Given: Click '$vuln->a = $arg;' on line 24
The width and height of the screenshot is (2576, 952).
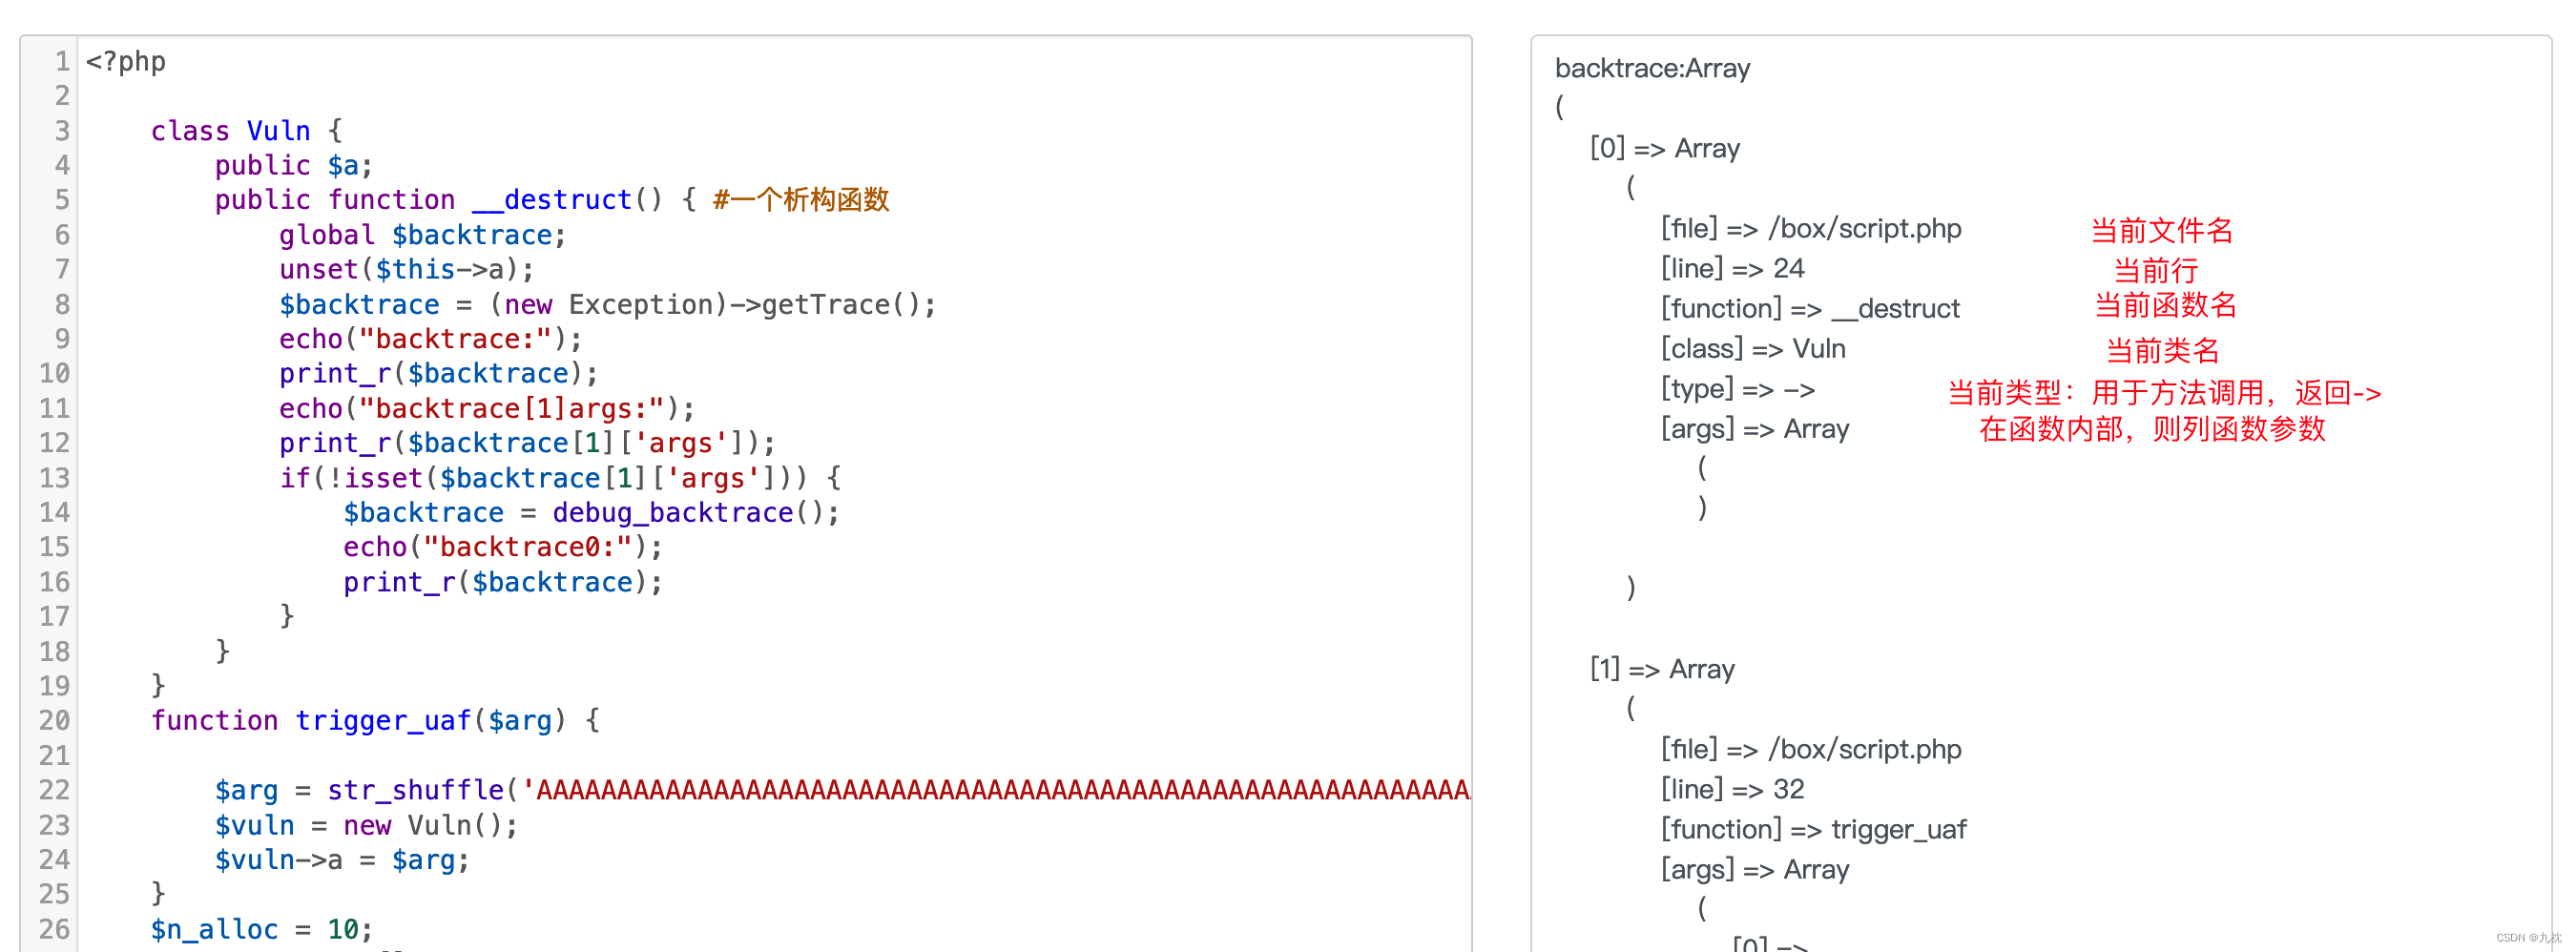Looking at the screenshot, I should (342, 860).
